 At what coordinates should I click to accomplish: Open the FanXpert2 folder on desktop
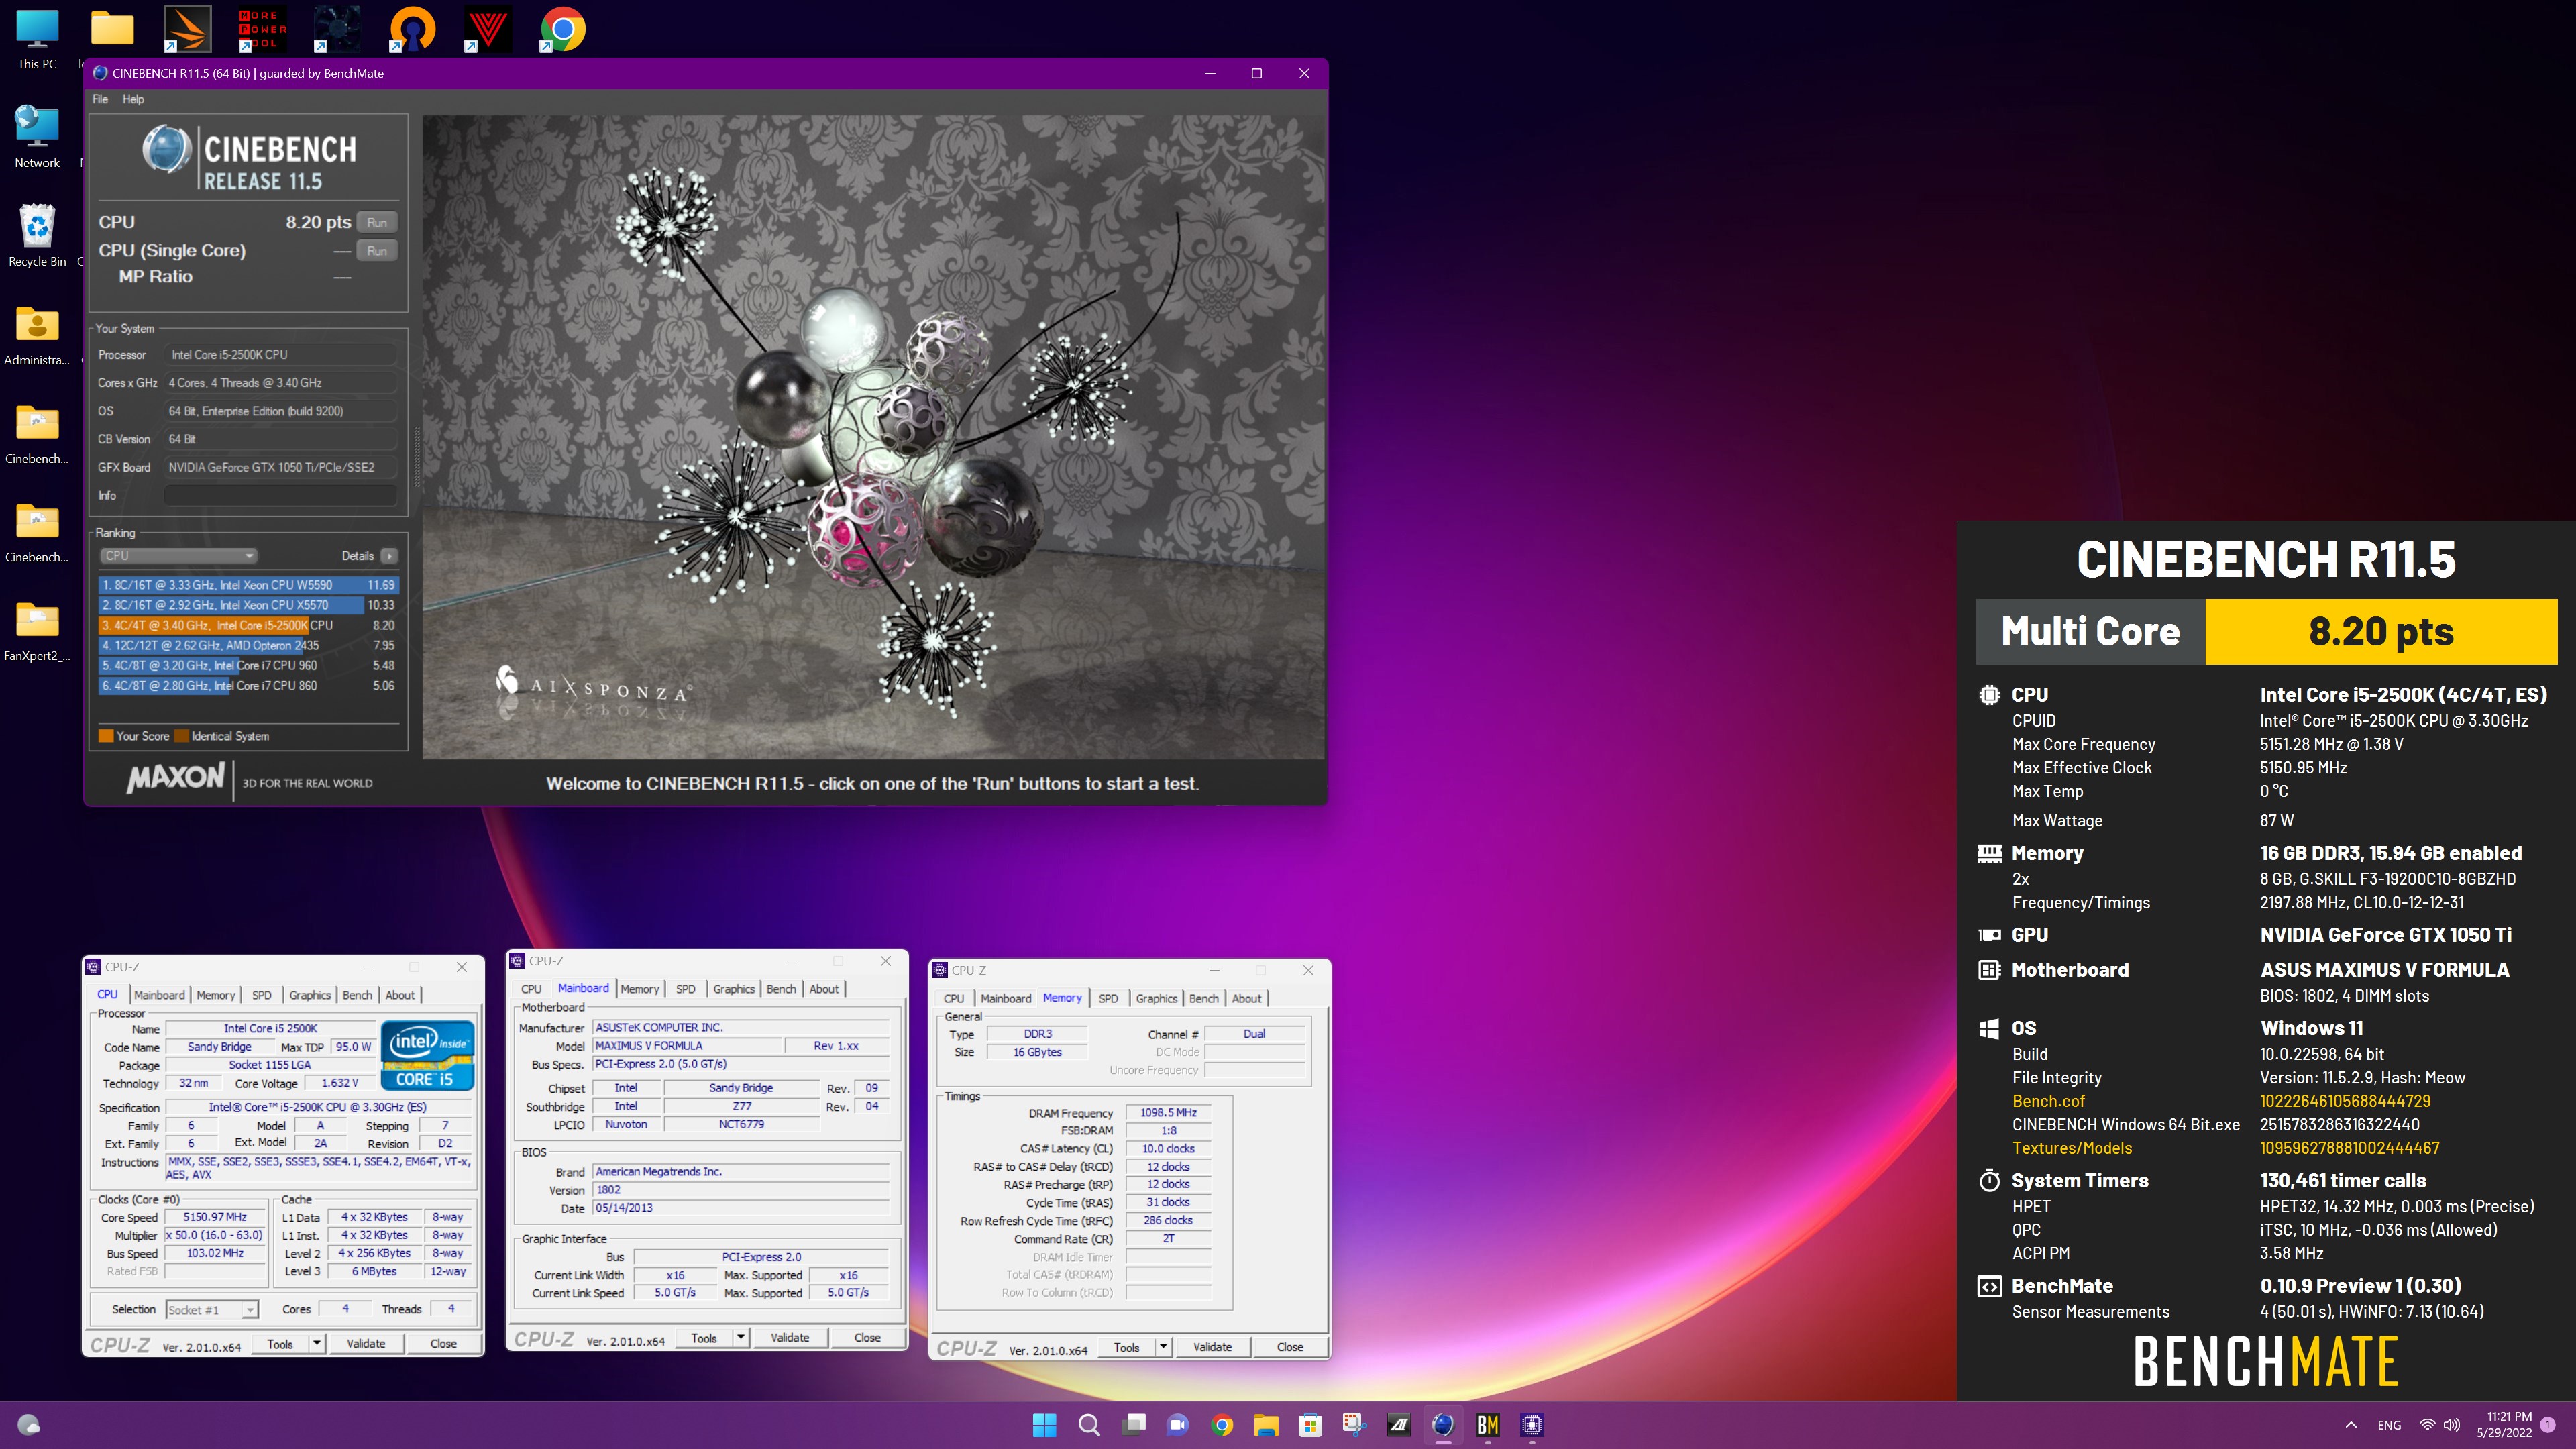point(37,631)
